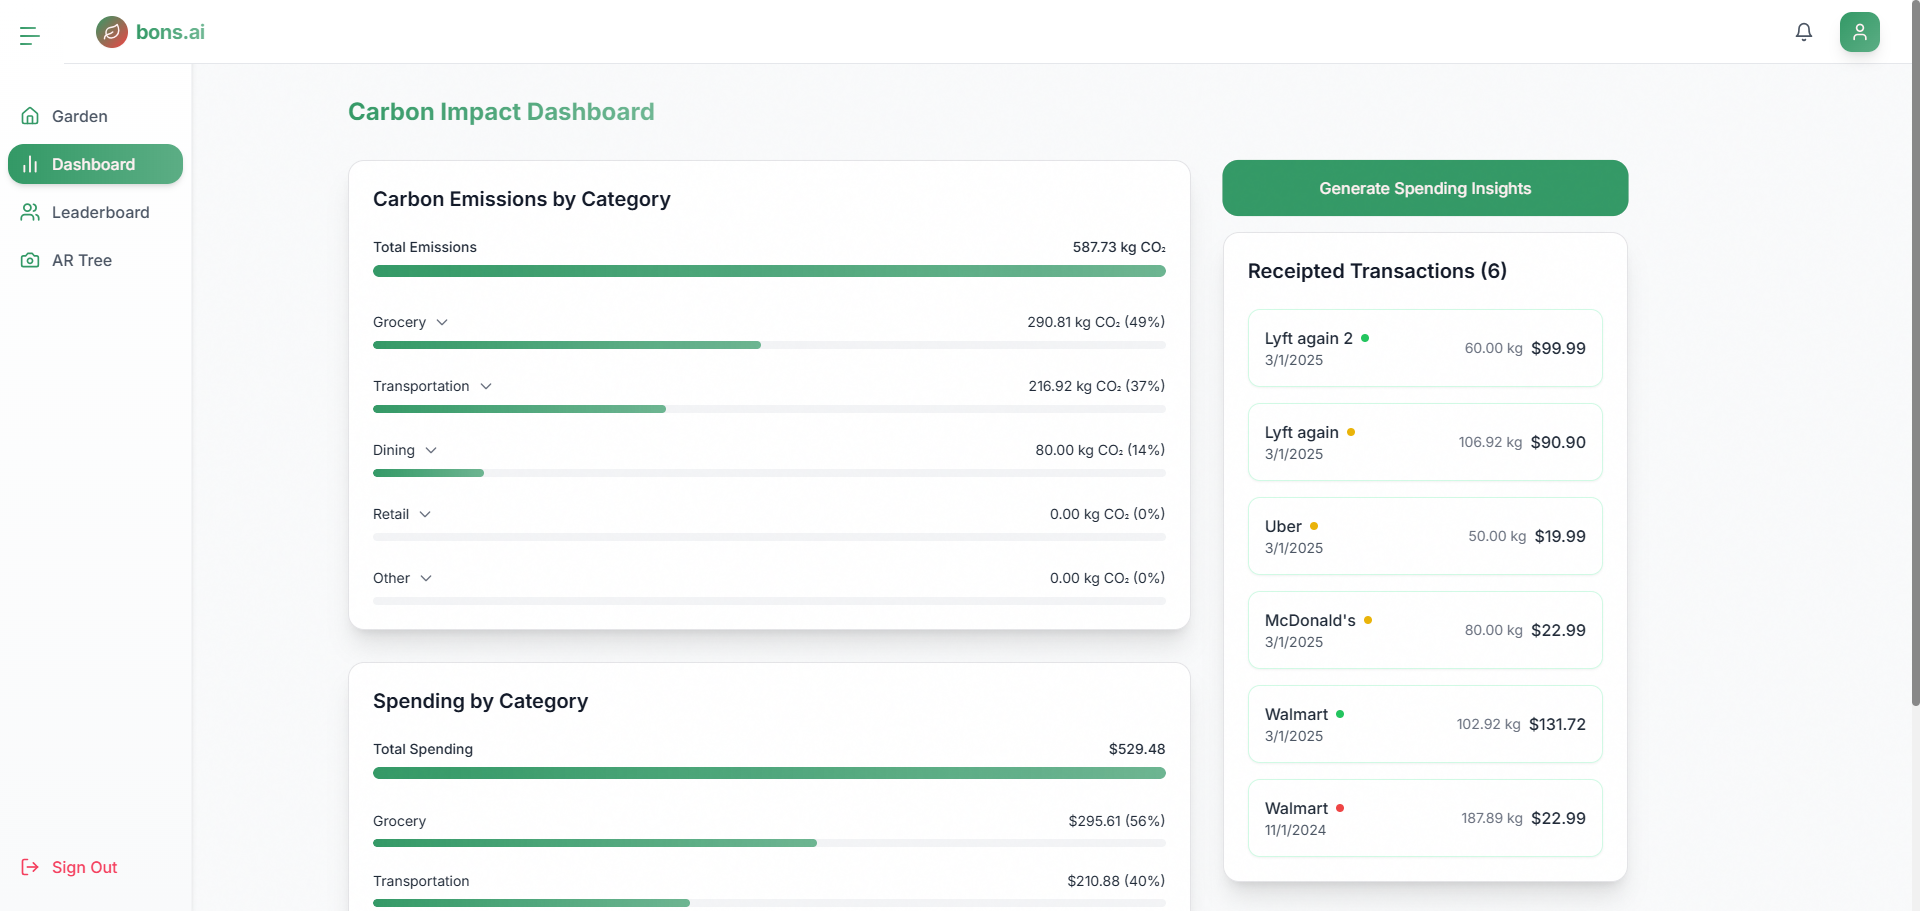Expand the Retail emissions chevron
The image size is (1920, 911).
point(425,514)
